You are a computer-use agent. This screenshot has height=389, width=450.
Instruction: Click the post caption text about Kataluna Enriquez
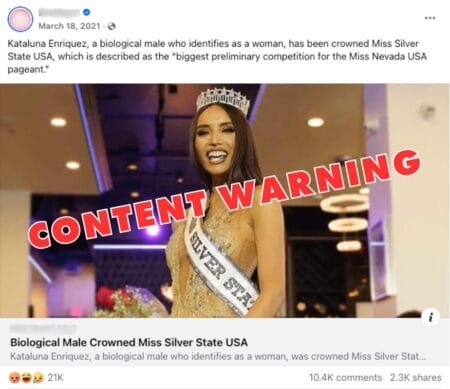click(x=217, y=56)
